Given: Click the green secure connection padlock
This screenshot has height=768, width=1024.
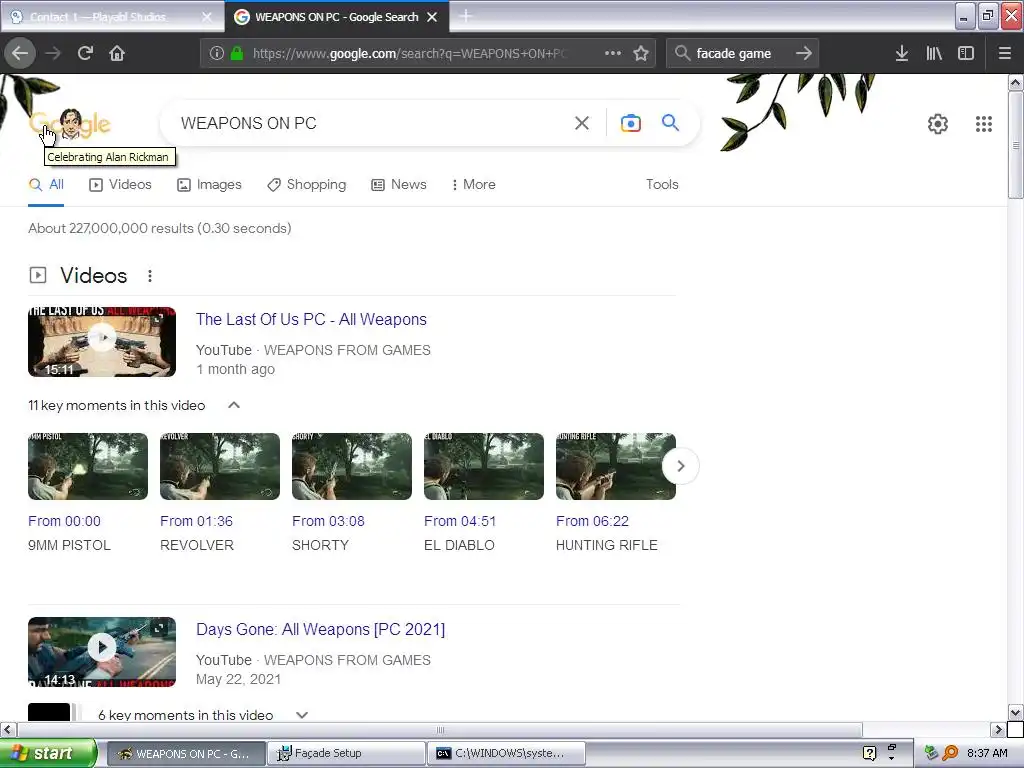Looking at the screenshot, I should pyautogui.click(x=237, y=53).
